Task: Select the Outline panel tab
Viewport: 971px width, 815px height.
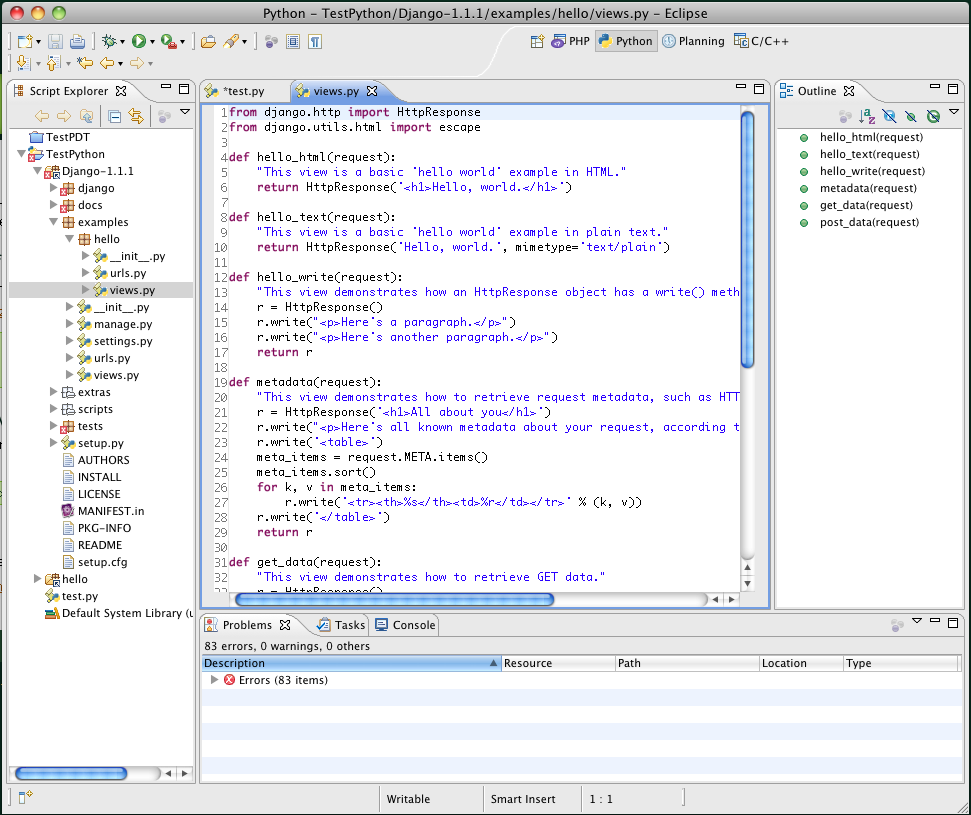Action: (x=817, y=91)
